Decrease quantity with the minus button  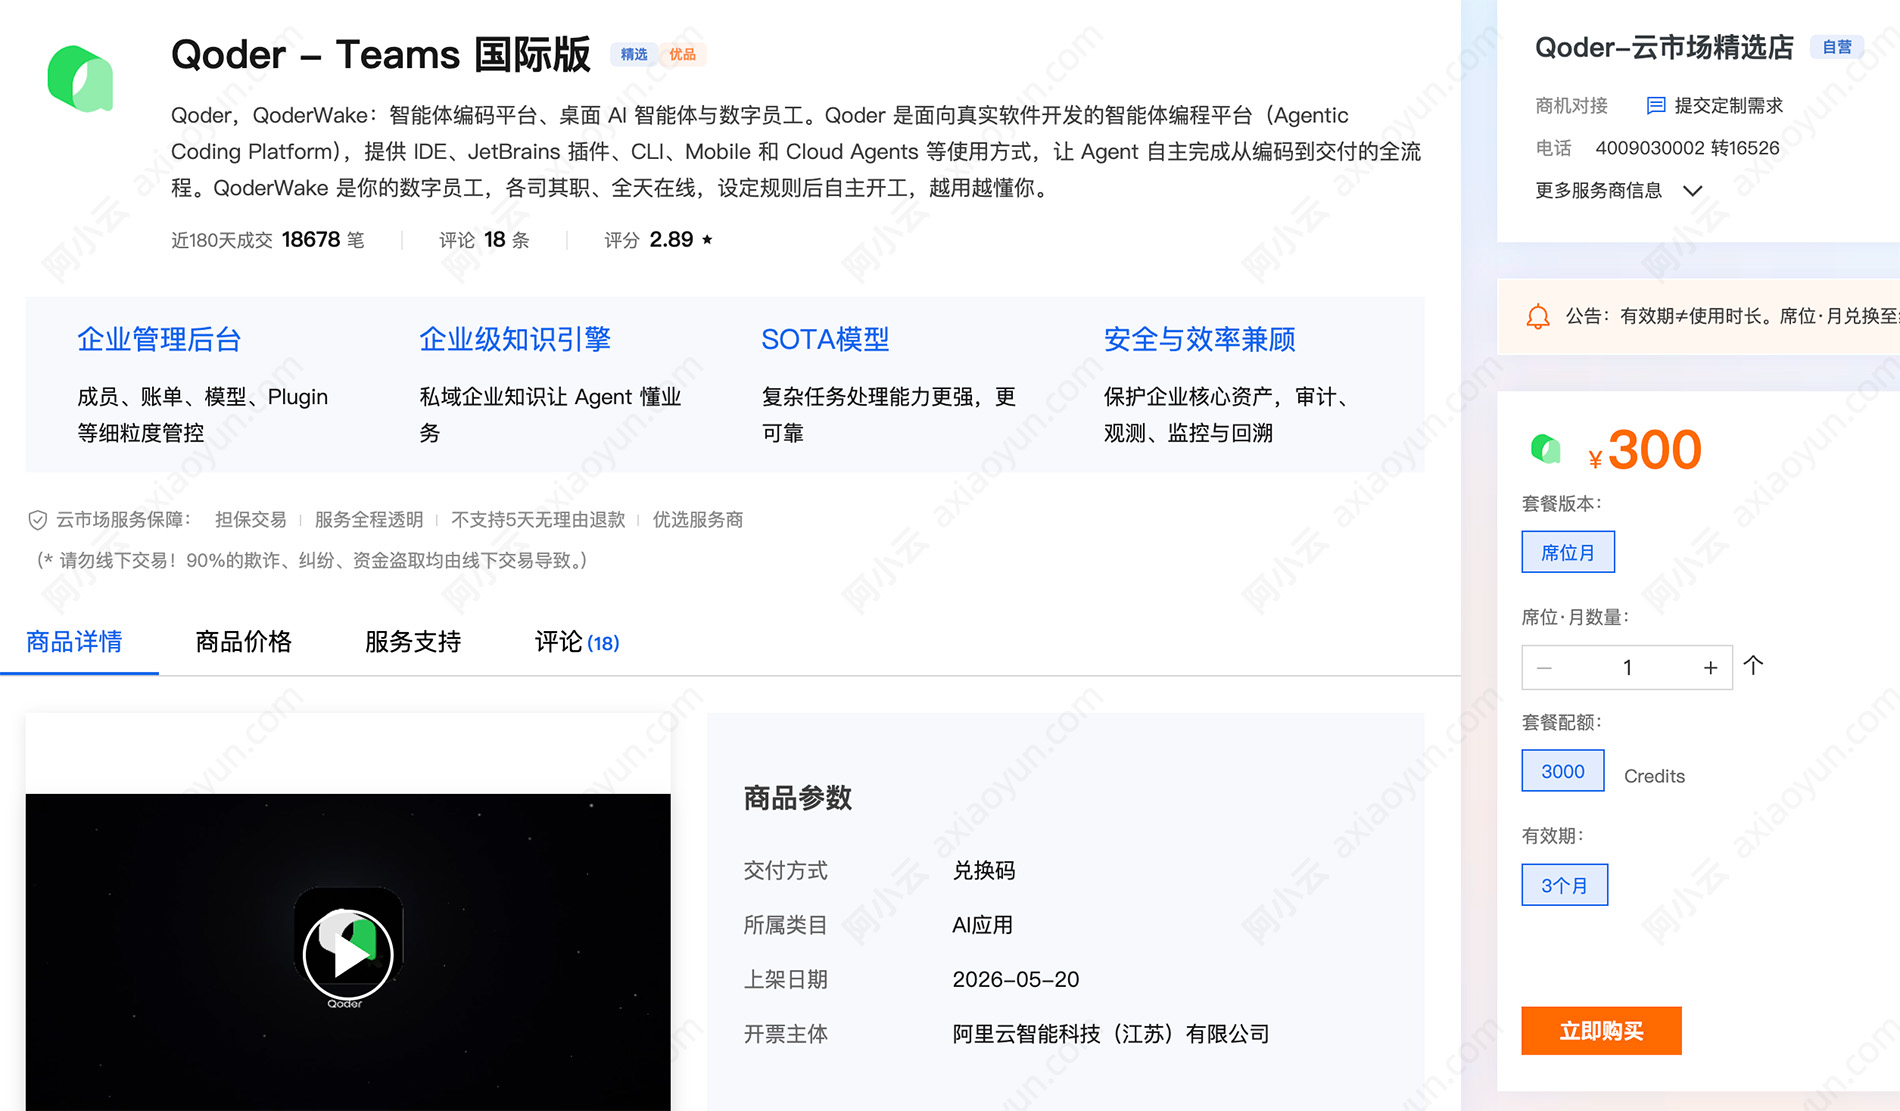(1544, 668)
